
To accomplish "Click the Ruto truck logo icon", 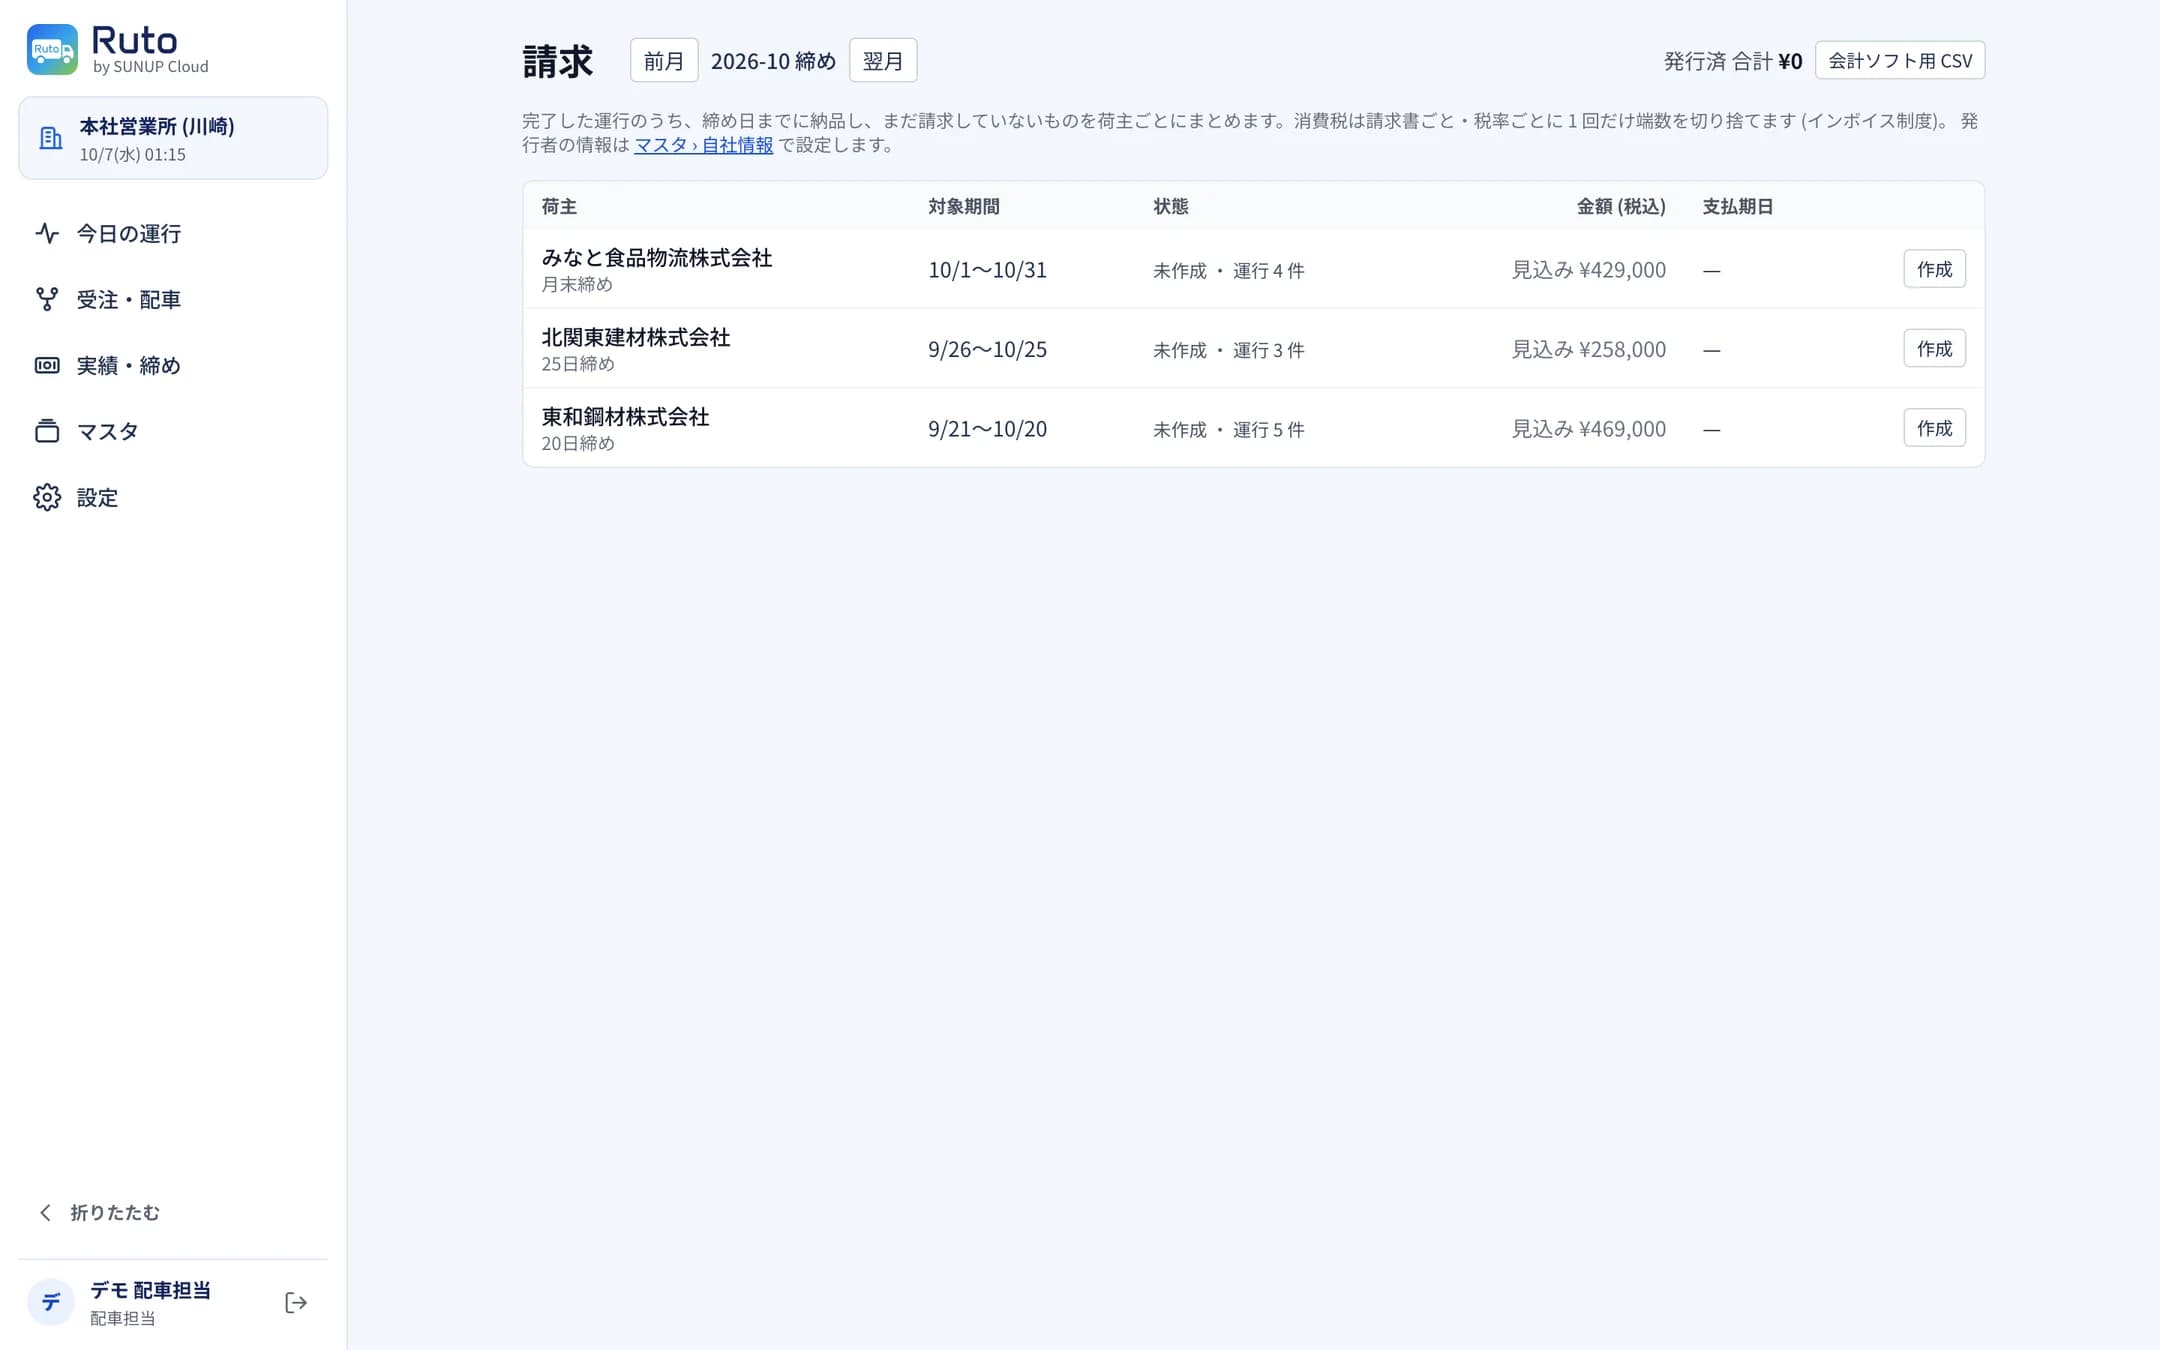I will [52, 49].
